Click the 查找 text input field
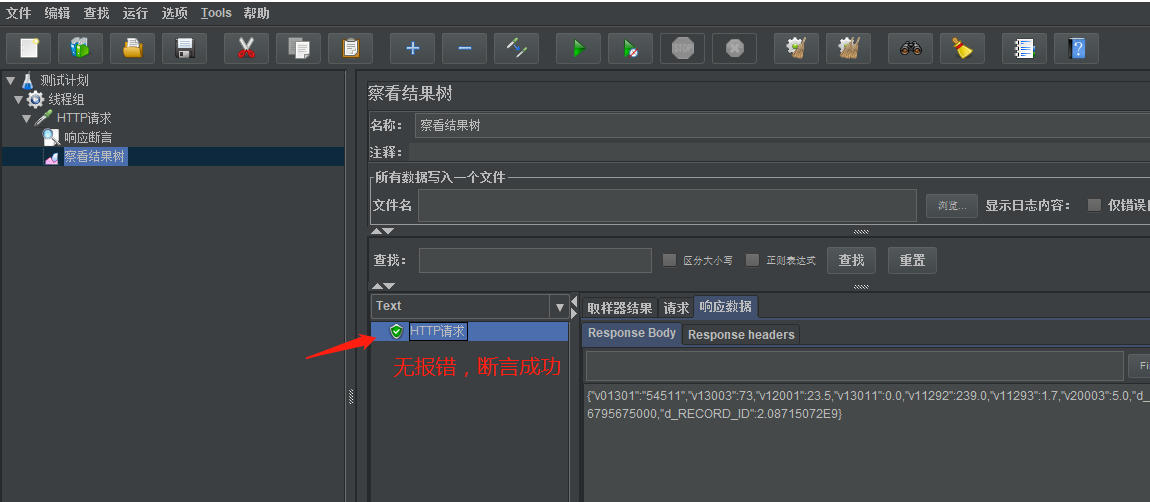 tap(535, 260)
